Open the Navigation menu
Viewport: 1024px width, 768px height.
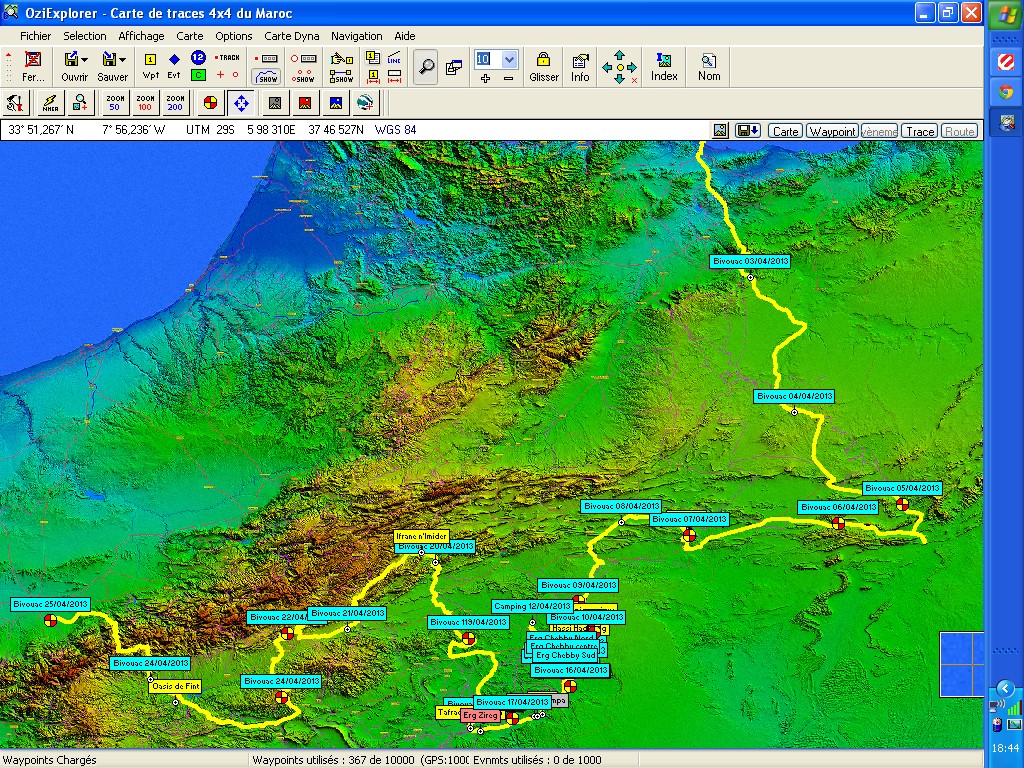pyautogui.click(x=356, y=36)
